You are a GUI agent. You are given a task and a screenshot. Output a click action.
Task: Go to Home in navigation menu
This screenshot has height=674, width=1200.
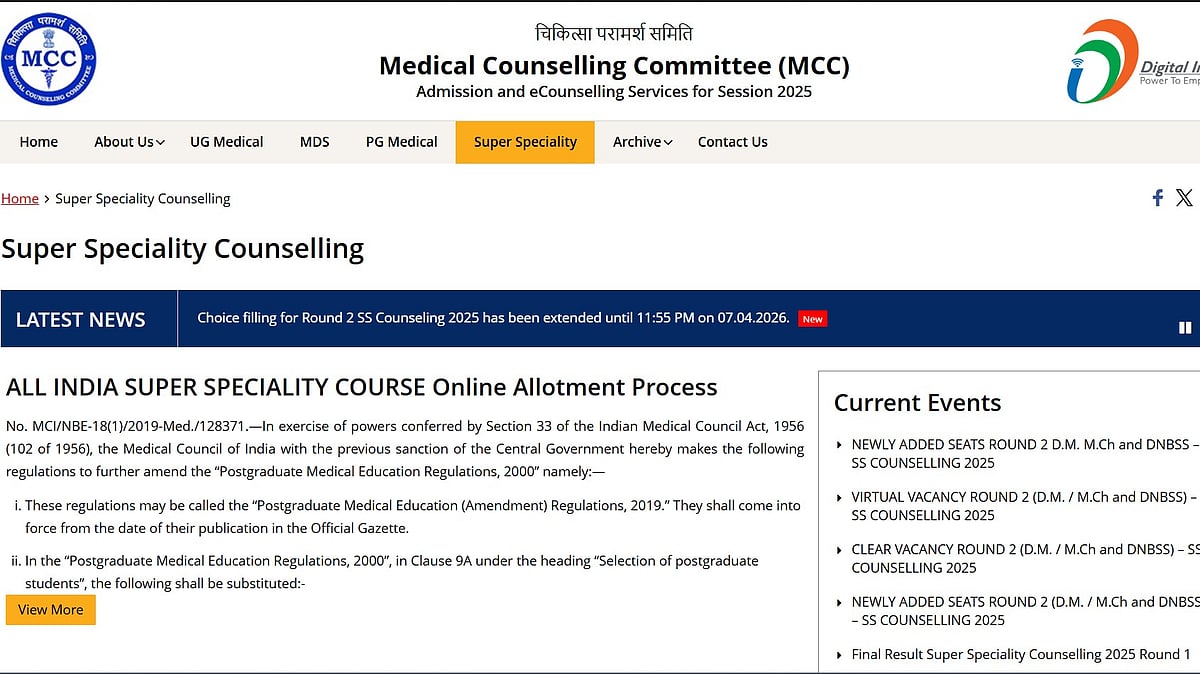[39, 142]
